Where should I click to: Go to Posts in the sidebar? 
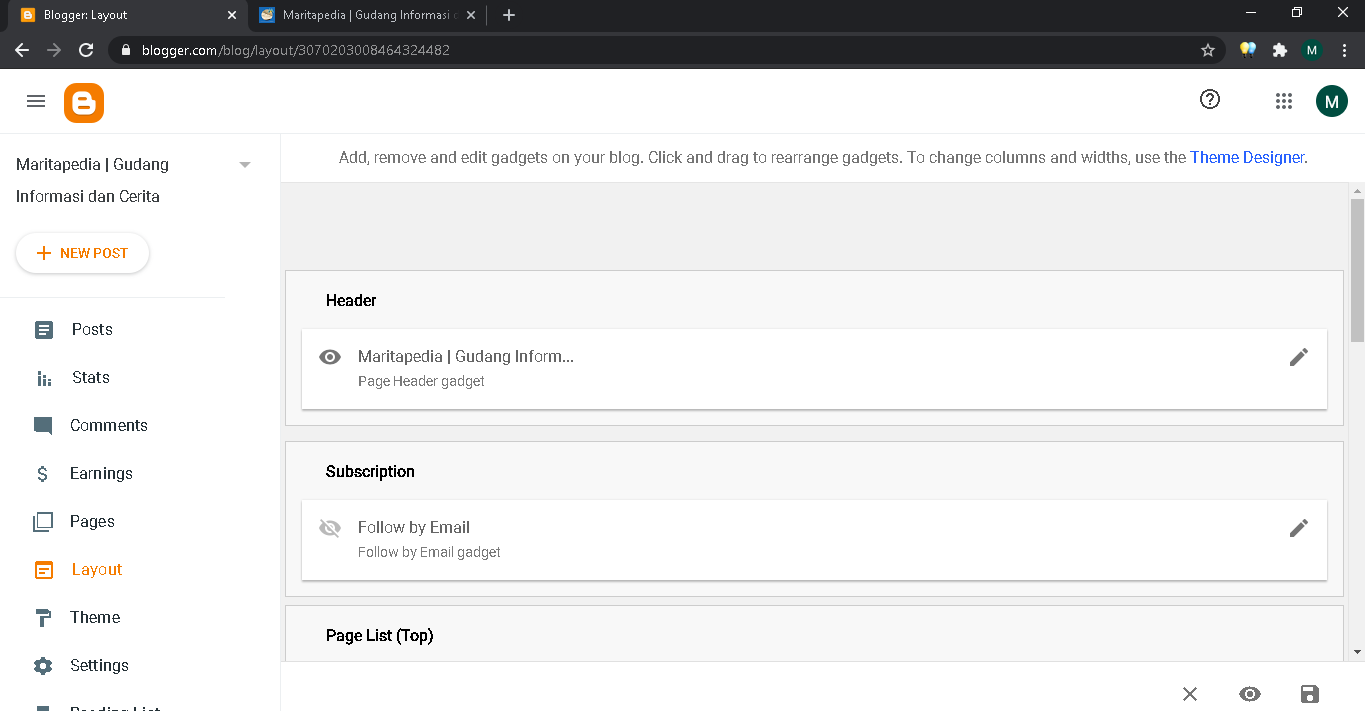click(x=91, y=330)
